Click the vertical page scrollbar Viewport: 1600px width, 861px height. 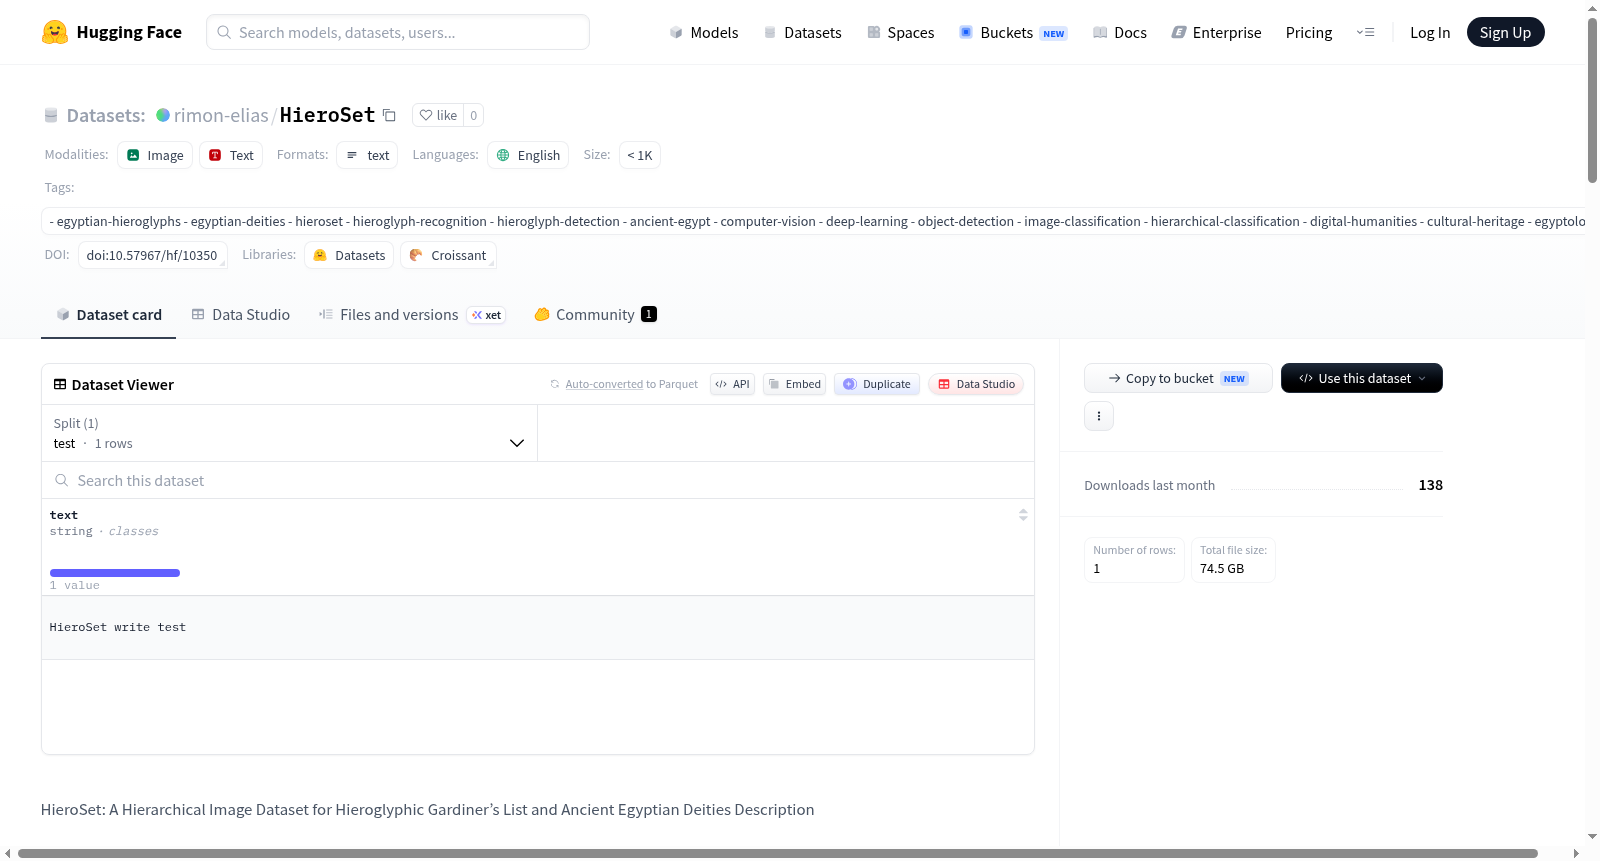(x=1592, y=100)
